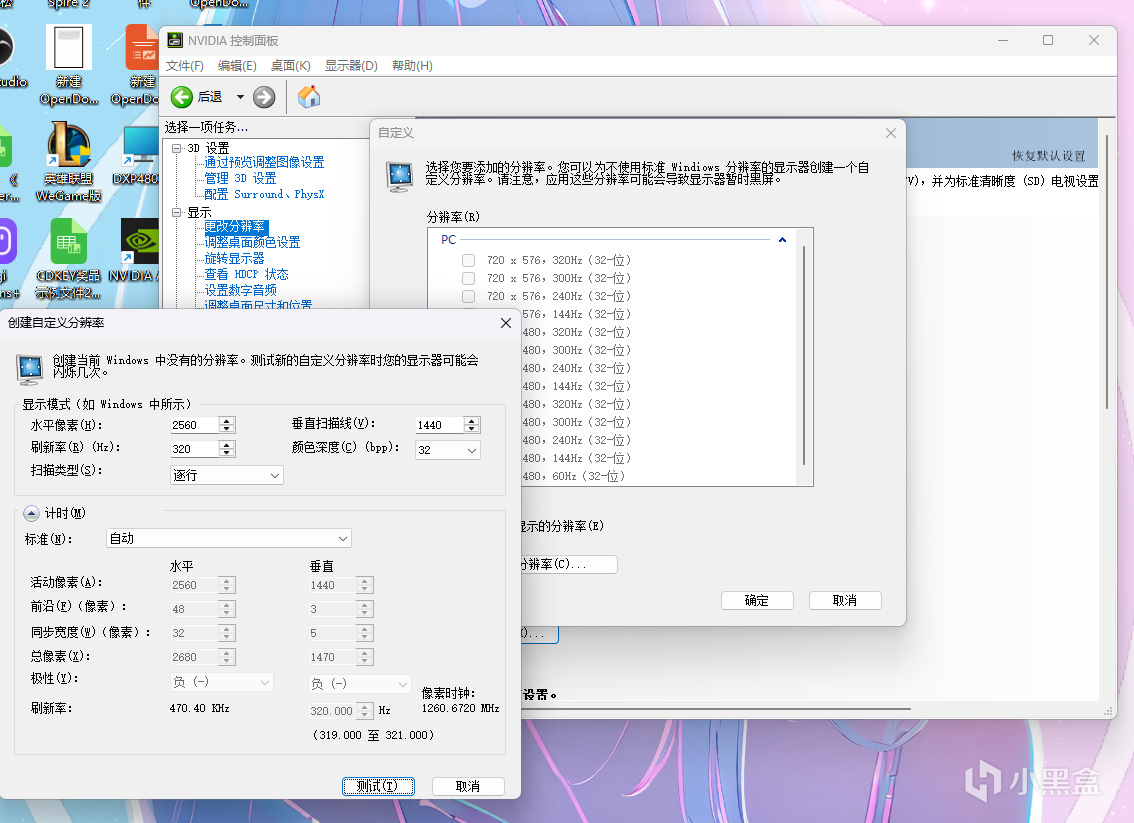Click the 分辨率(C)... button

coord(568,564)
